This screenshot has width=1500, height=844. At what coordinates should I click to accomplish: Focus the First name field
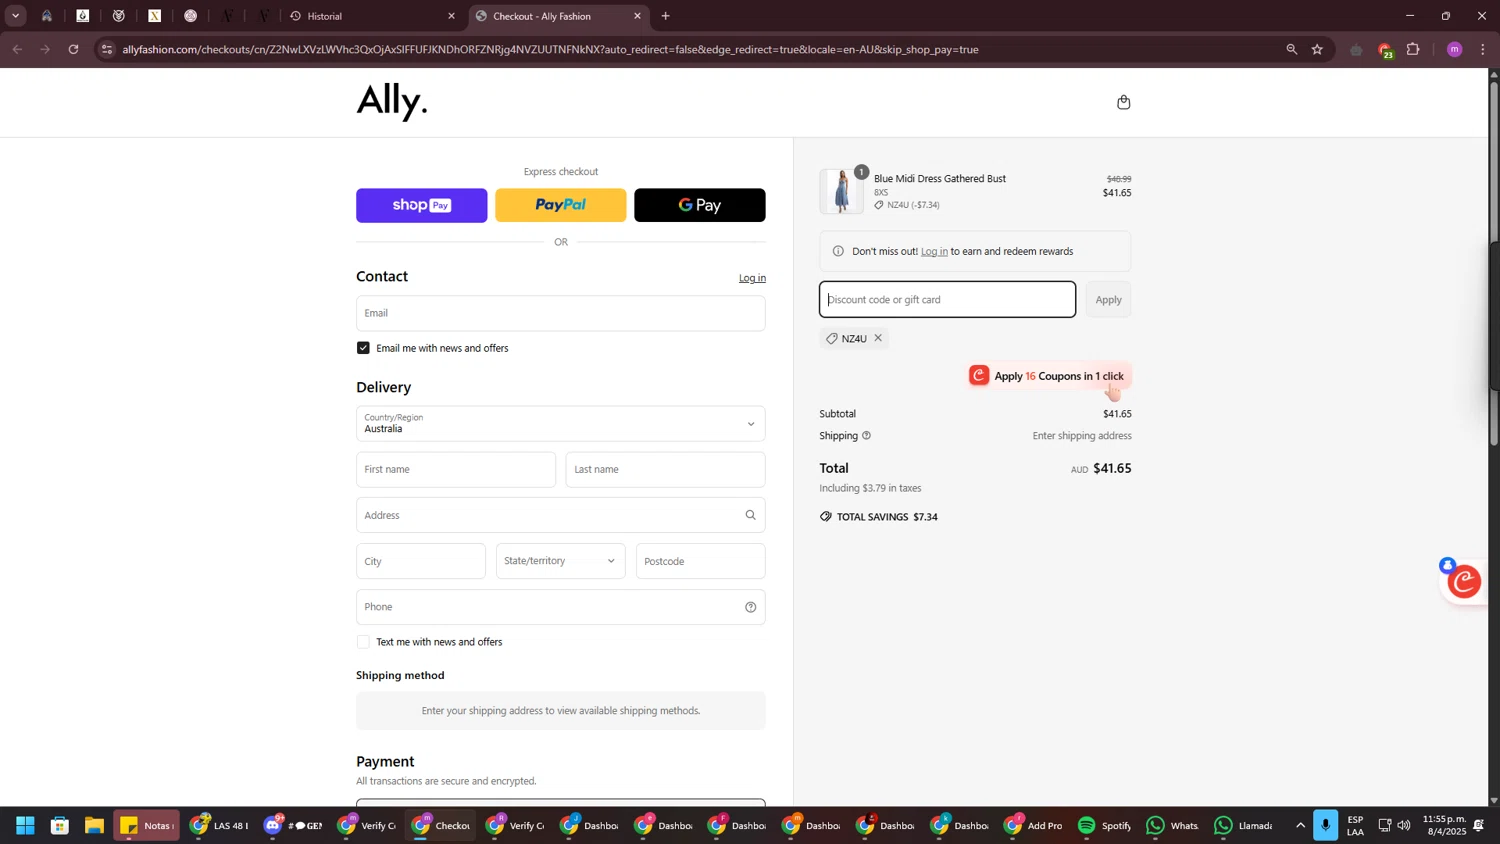[455, 470]
